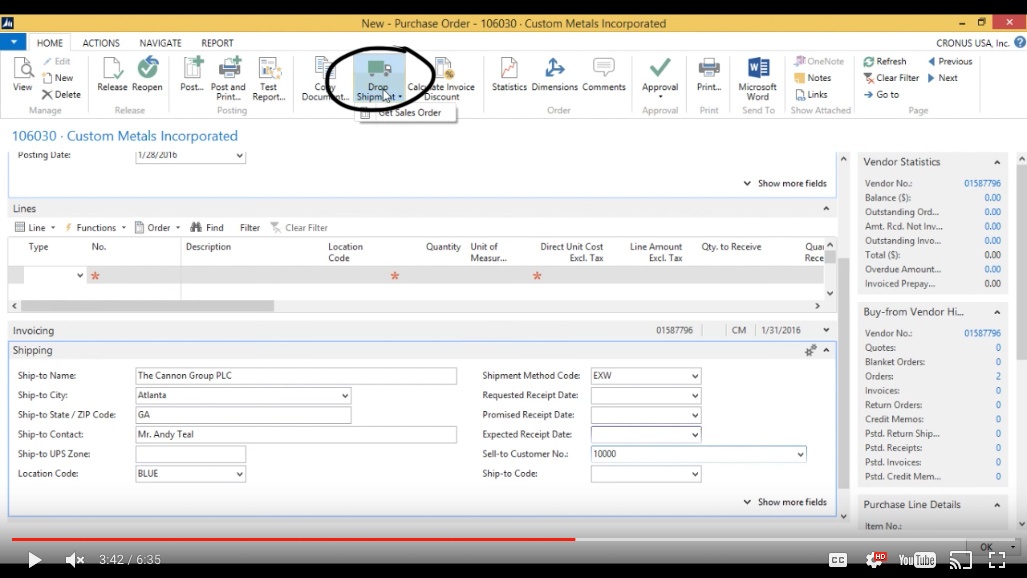Open the YouTube video settings gear
The width and height of the screenshot is (1027, 578).
pyautogui.click(x=875, y=560)
